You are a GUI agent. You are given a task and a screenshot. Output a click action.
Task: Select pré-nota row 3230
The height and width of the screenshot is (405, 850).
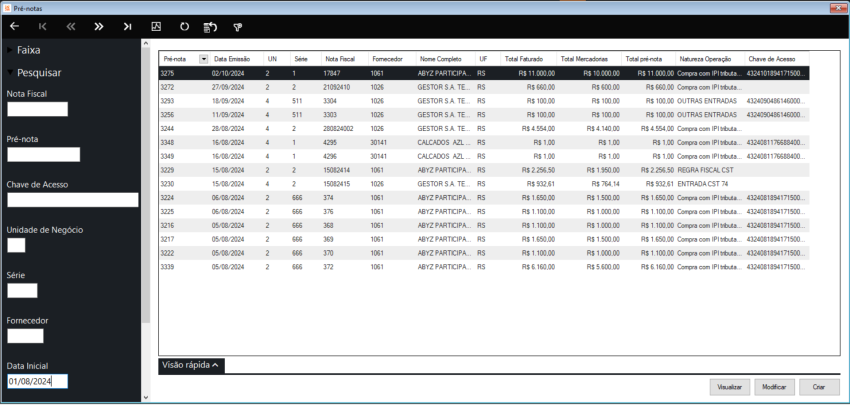pos(484,184)
